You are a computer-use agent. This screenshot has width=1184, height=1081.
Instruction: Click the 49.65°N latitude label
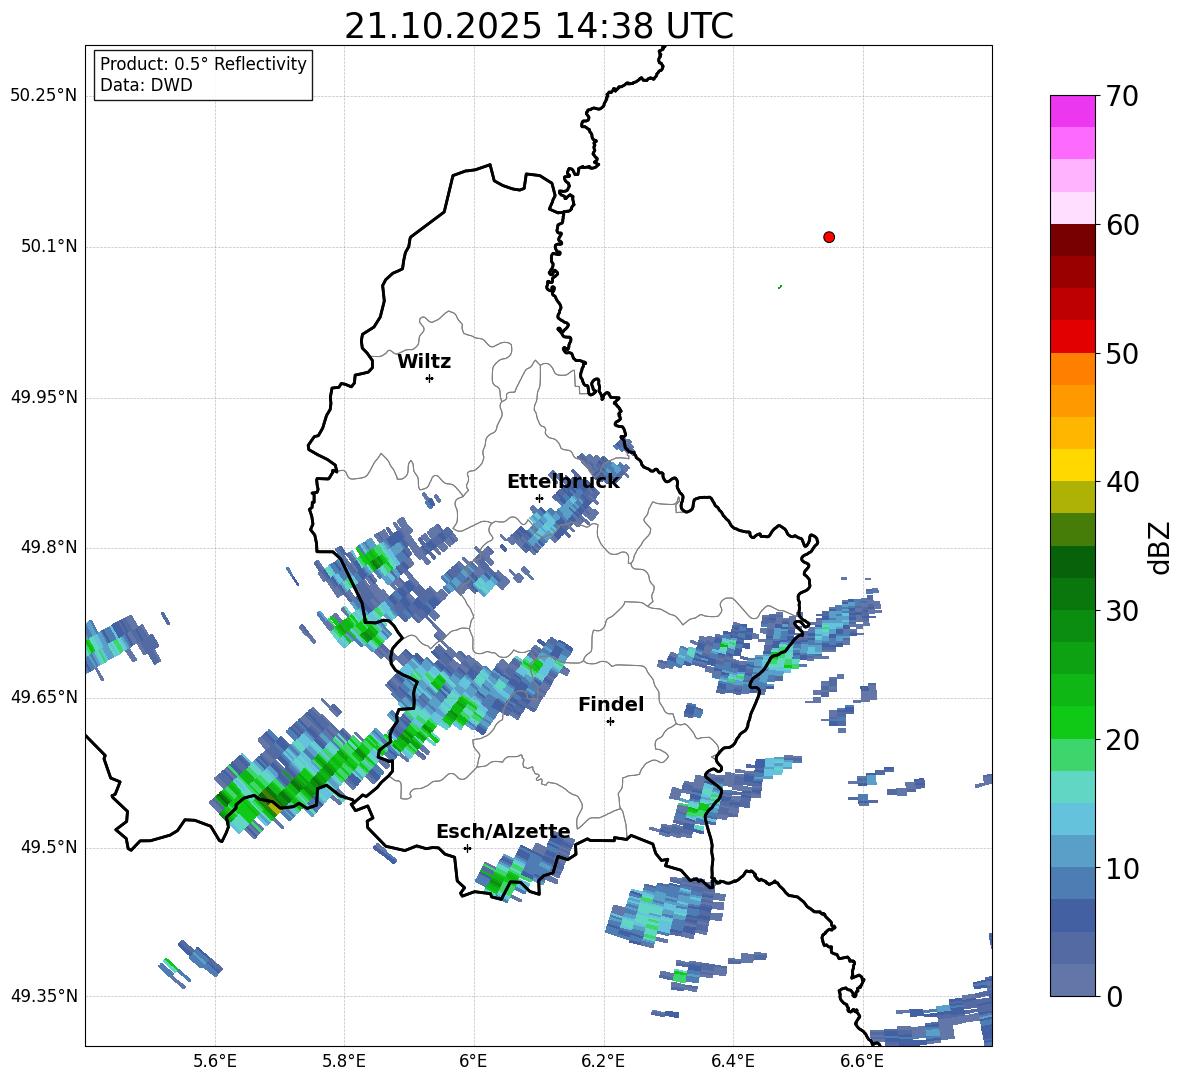point(44,696)
